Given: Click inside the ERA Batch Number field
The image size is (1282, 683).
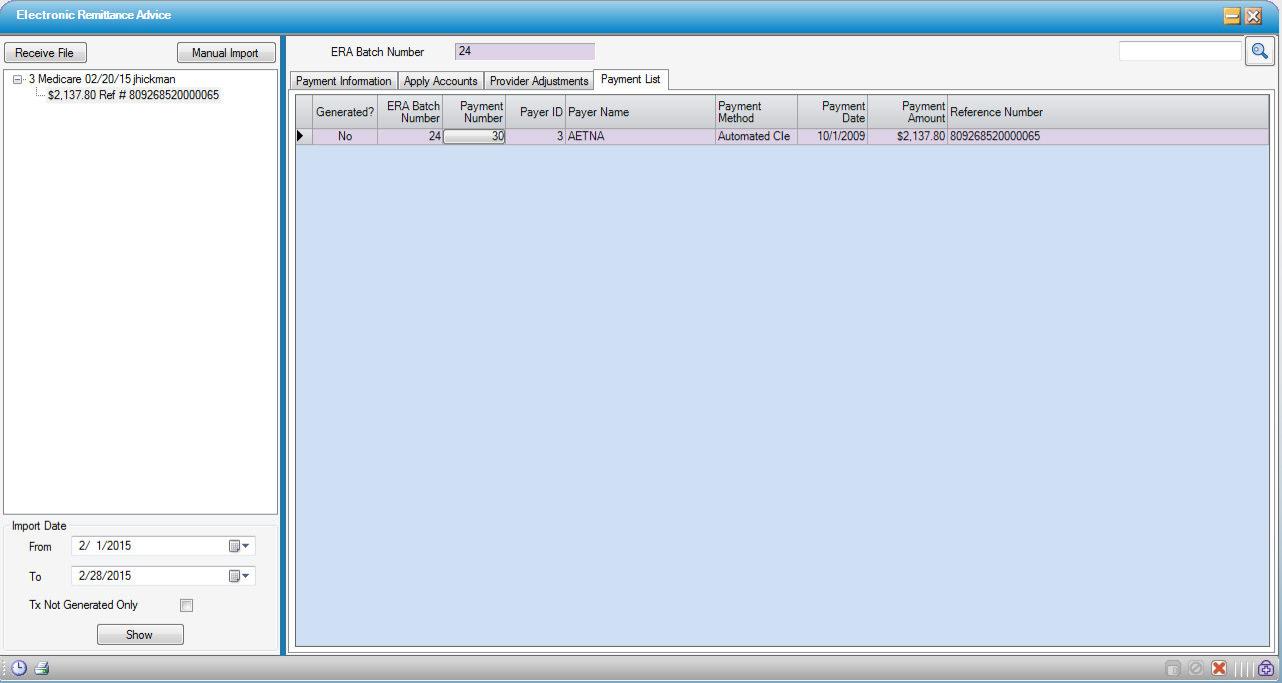Looking at the screenshot, I should pos(524,51).
